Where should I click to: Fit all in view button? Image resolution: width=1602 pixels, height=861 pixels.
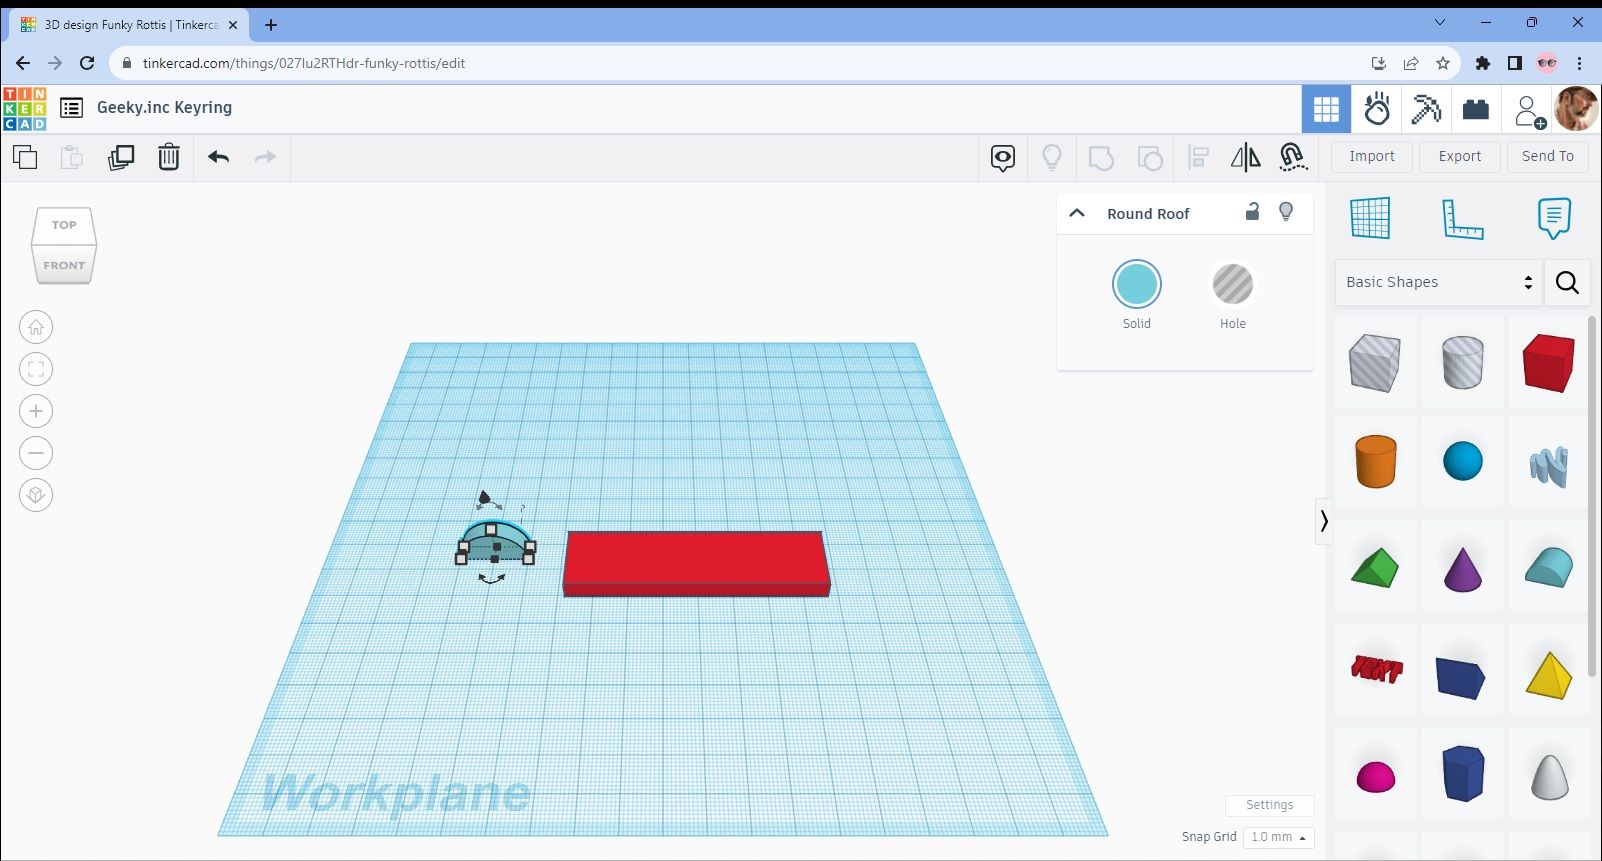click(36, 369)
